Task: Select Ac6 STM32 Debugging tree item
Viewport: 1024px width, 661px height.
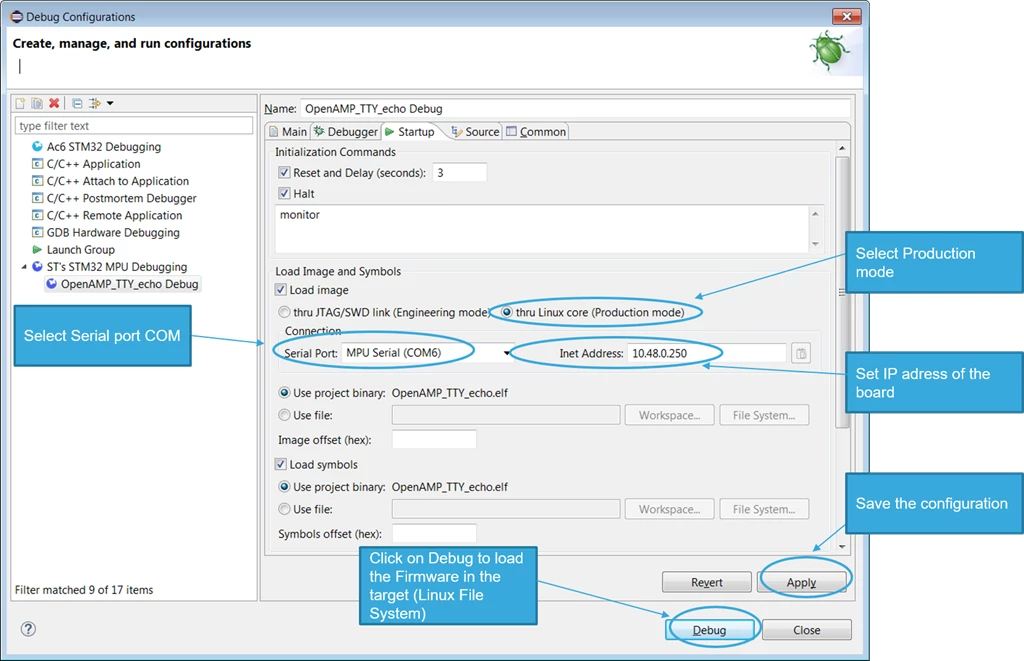Action: tap(104, 147)
